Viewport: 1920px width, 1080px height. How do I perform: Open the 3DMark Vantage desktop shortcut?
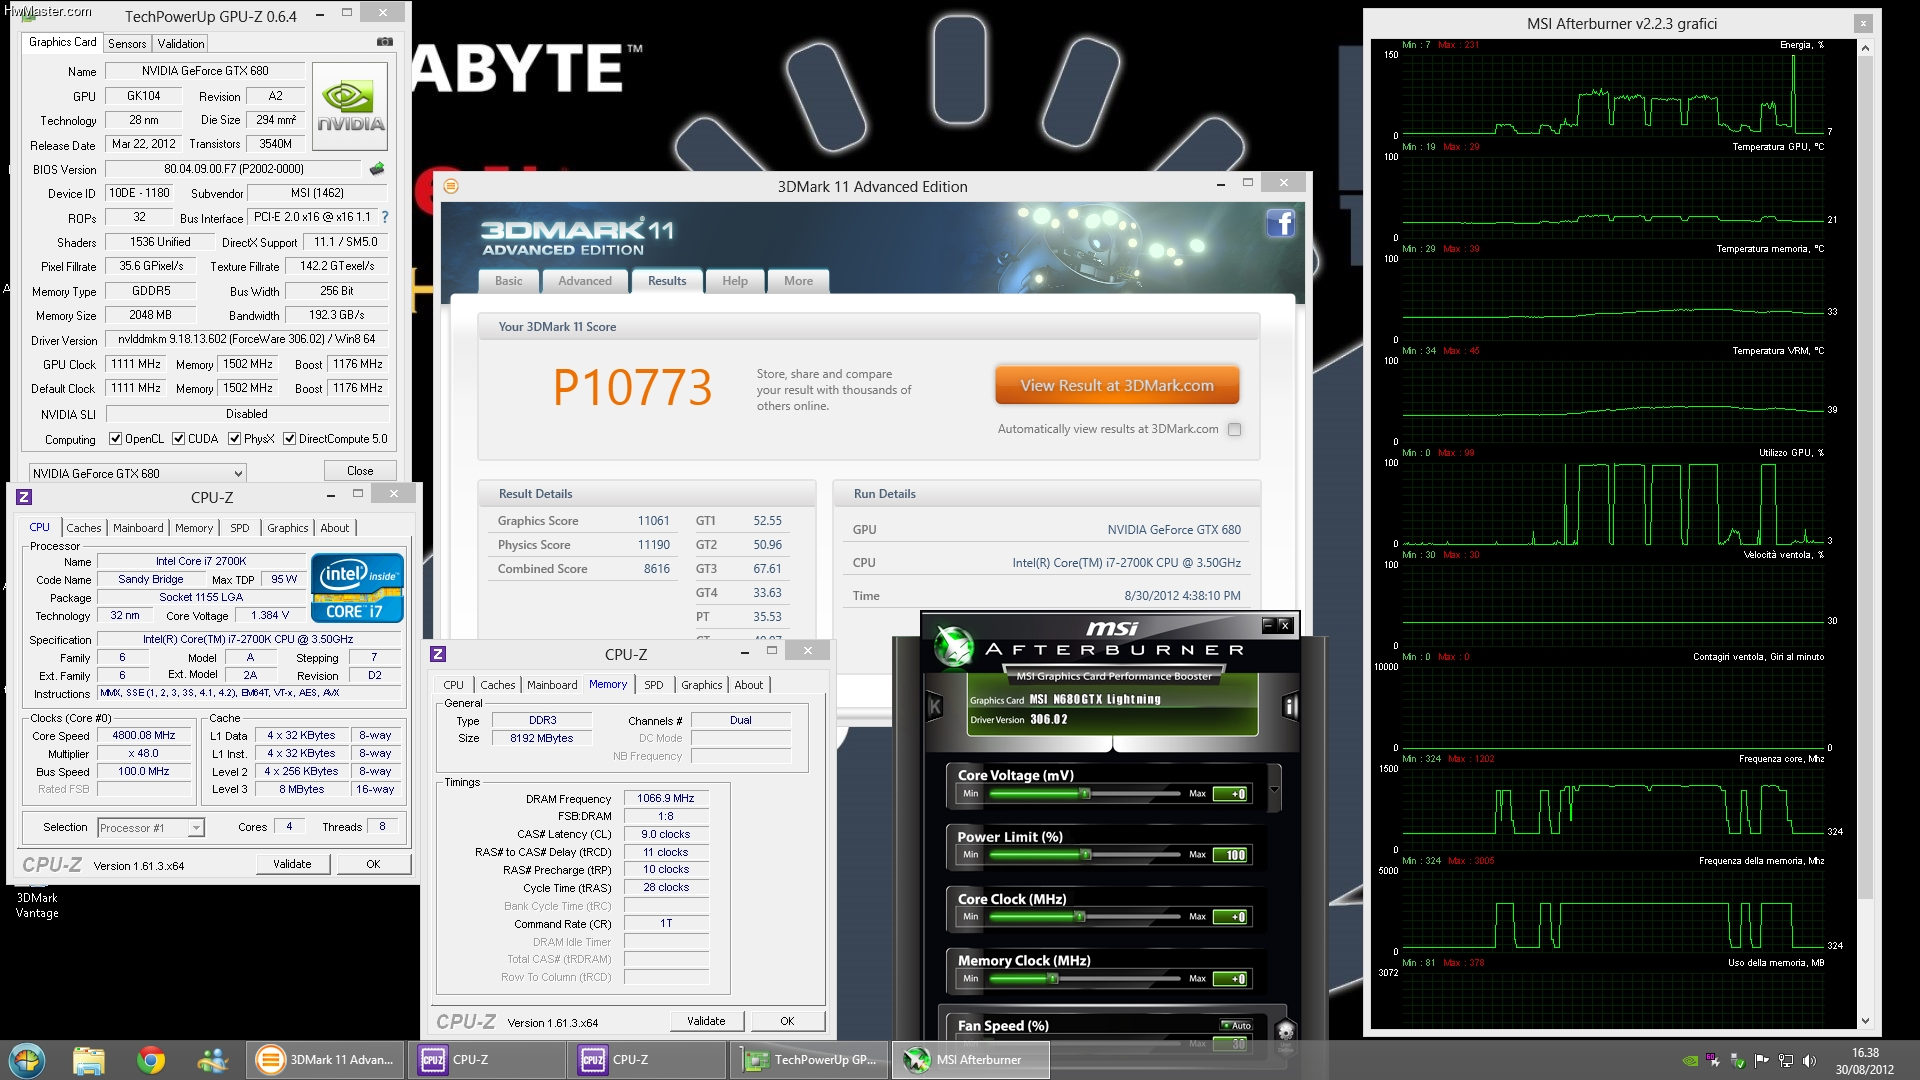tap(37, 905)
